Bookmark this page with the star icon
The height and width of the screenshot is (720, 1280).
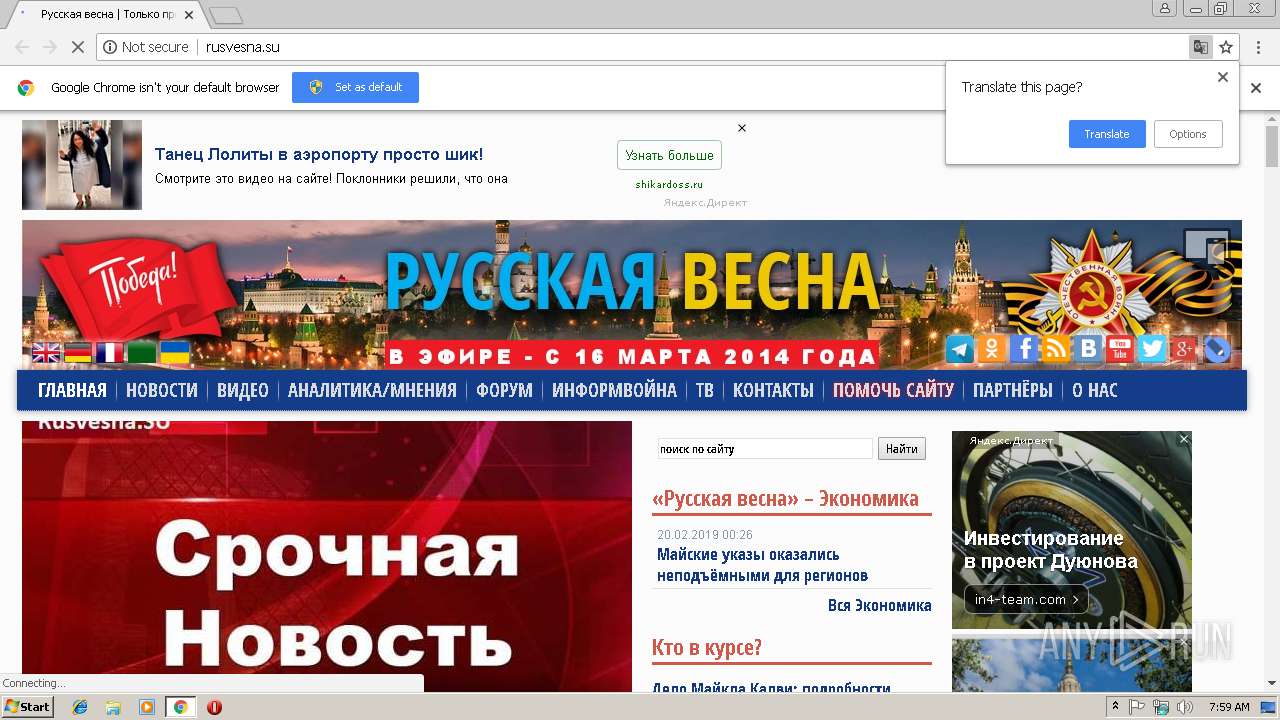1226,47
